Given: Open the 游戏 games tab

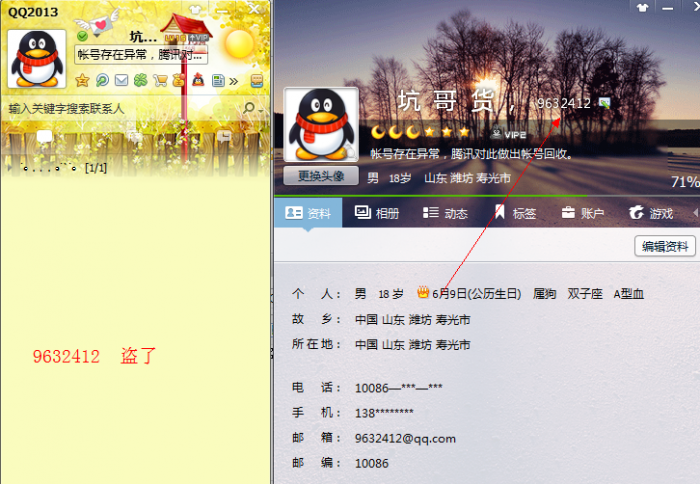Looking at the screenshot, I should click(651, 213).
